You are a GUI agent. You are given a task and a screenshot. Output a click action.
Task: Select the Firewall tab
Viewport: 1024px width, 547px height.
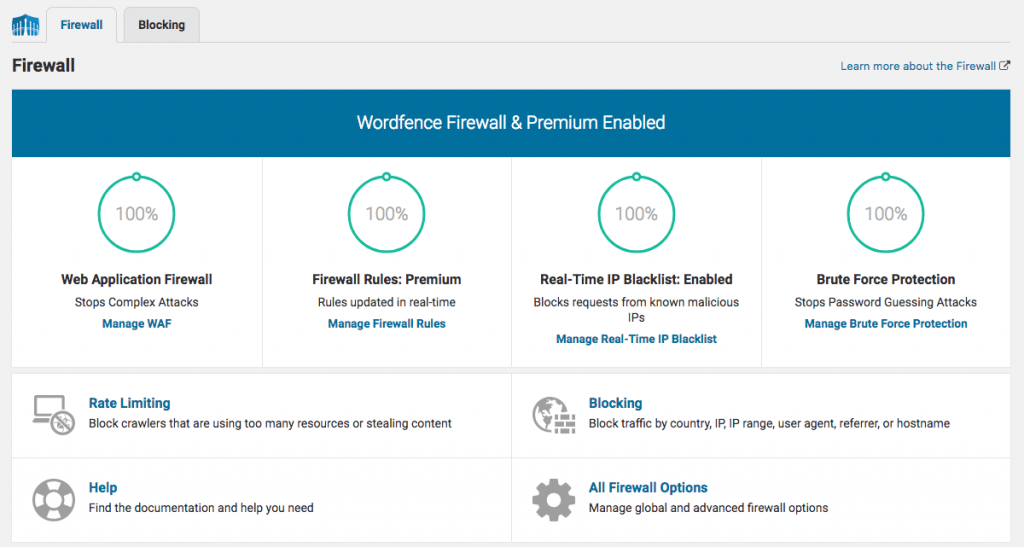click(x=81, y=25)
